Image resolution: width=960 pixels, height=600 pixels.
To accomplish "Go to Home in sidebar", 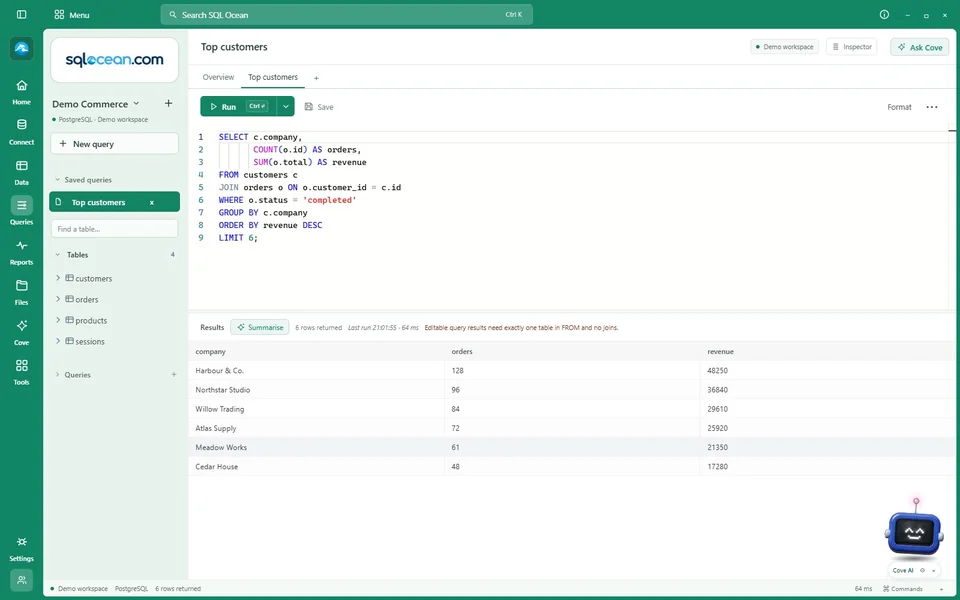I will (x=21, y=92).
